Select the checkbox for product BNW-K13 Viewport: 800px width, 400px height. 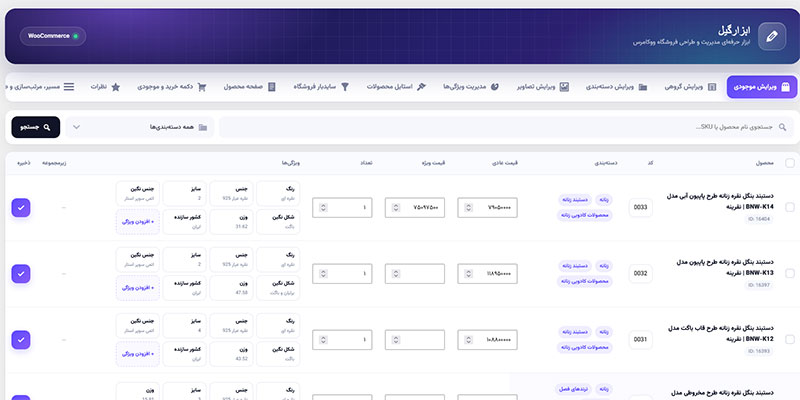click(x=790, y=273)
